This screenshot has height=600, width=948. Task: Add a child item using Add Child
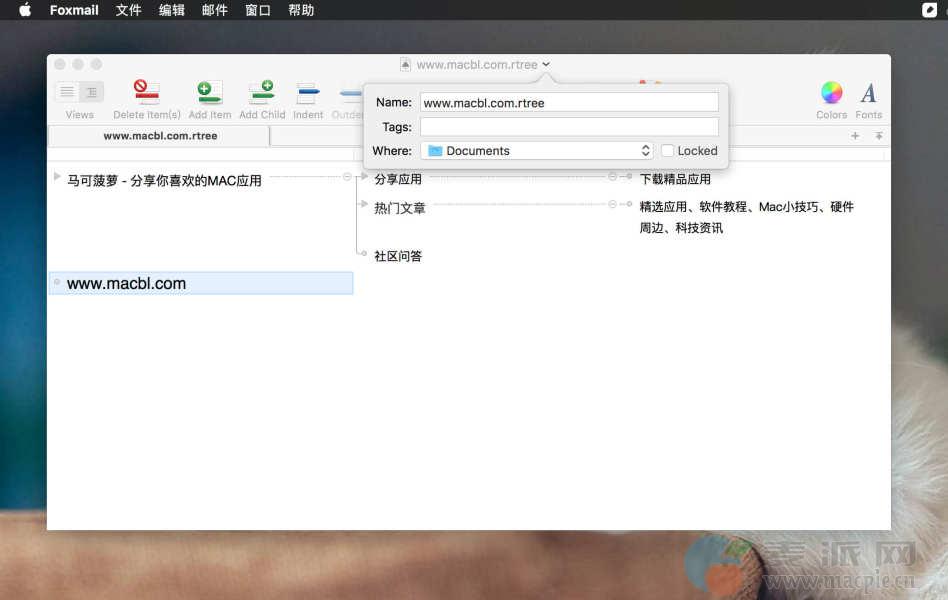coord(262,93)
